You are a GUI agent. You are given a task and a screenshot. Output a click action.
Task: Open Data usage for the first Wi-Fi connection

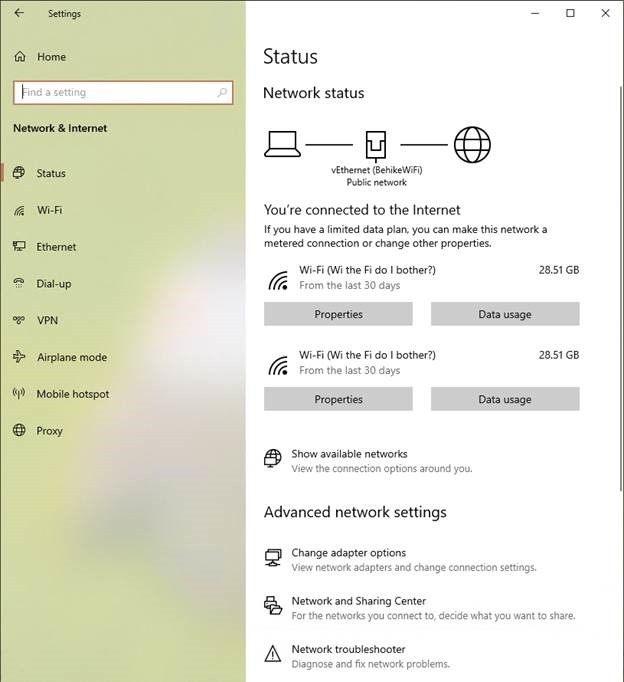(504, 314)
